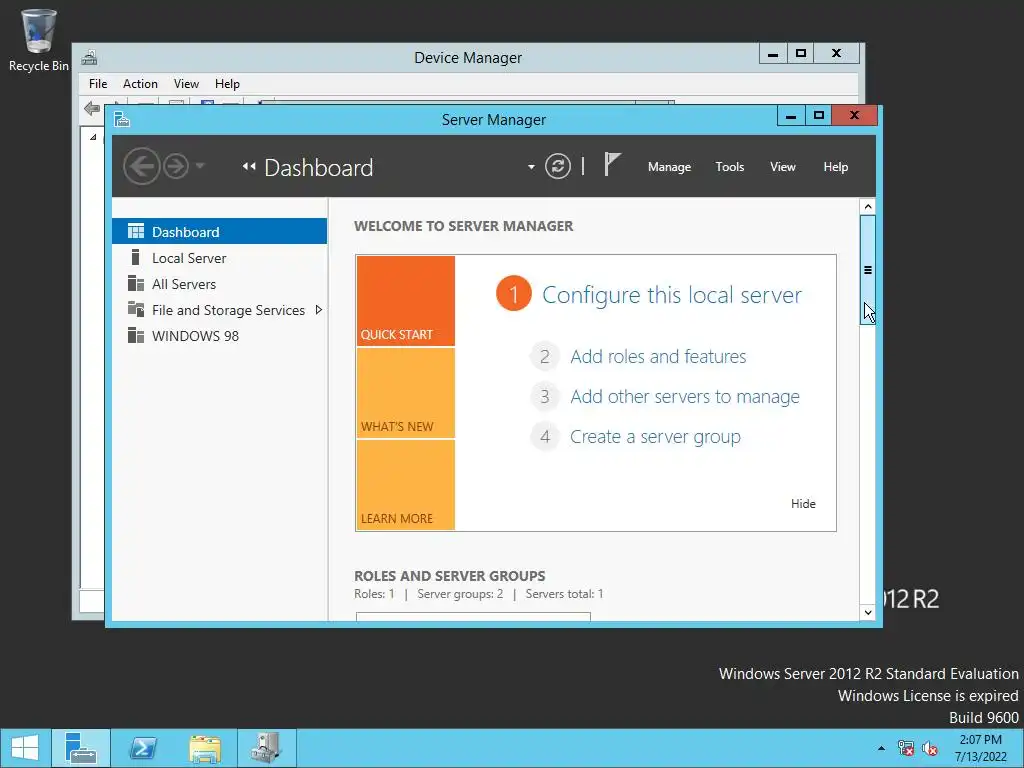
Task: Open the Manage menu
Action: (x=669, y=167)
